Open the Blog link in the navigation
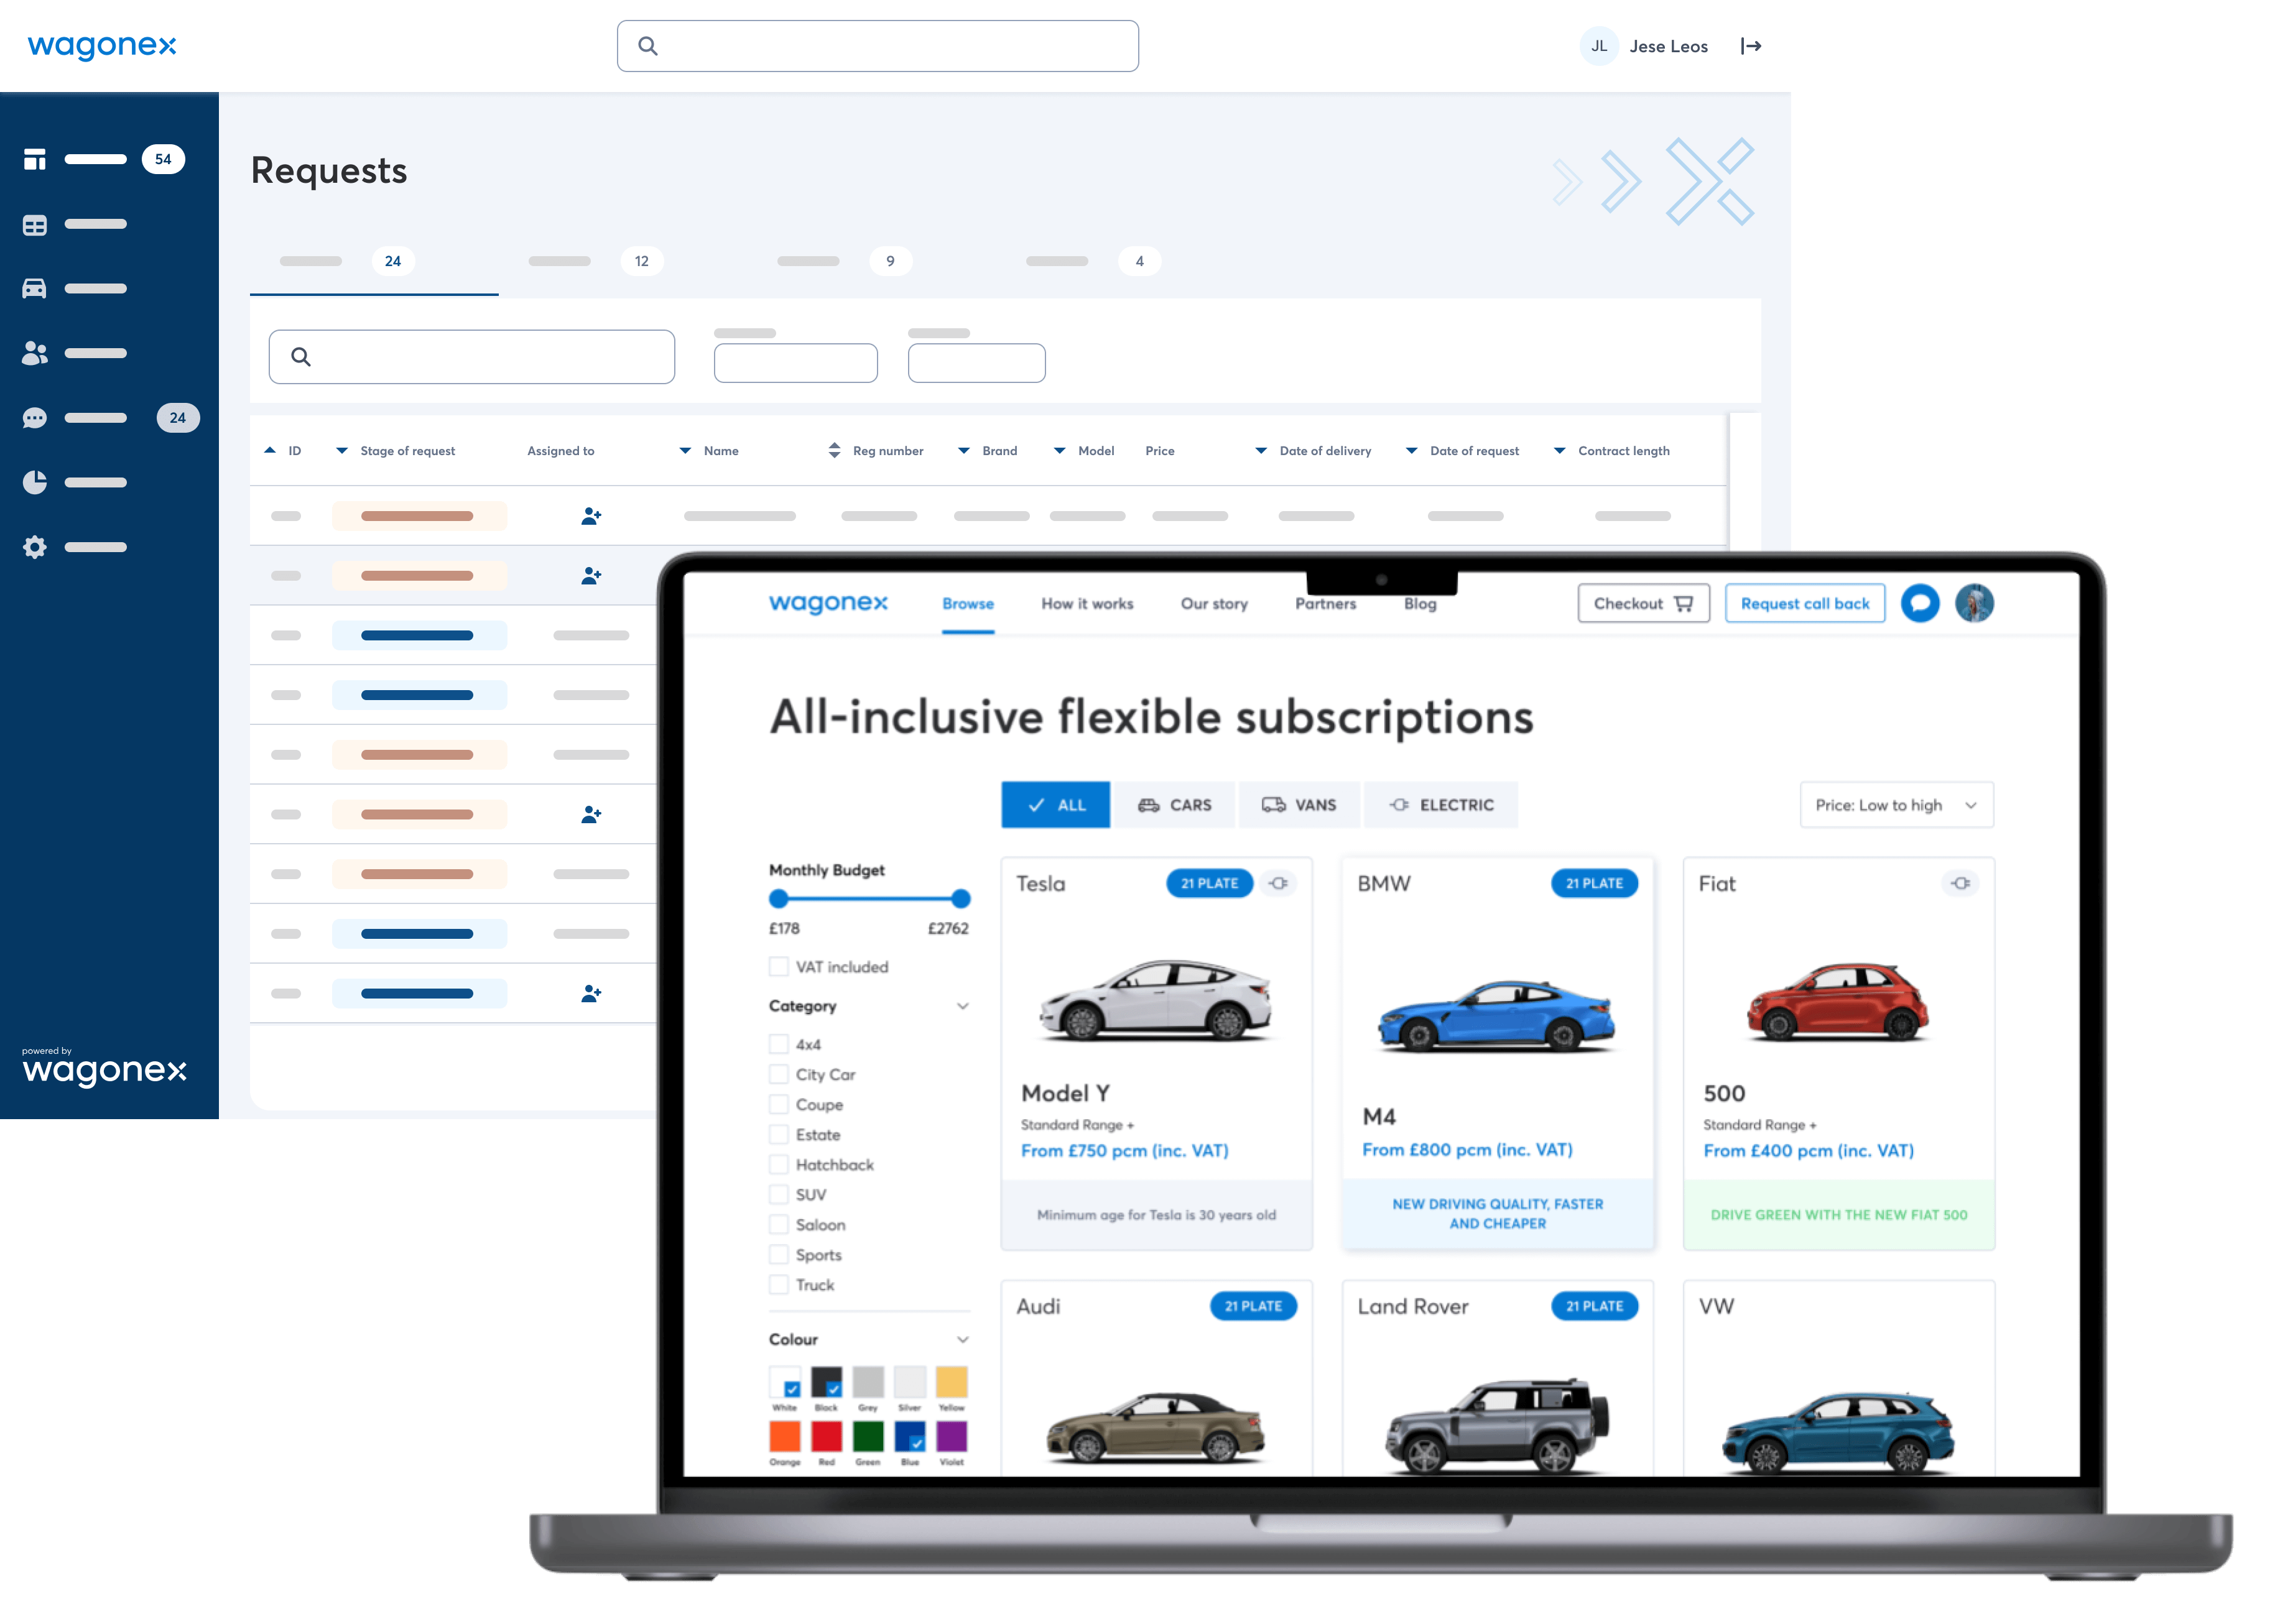 1420,603
